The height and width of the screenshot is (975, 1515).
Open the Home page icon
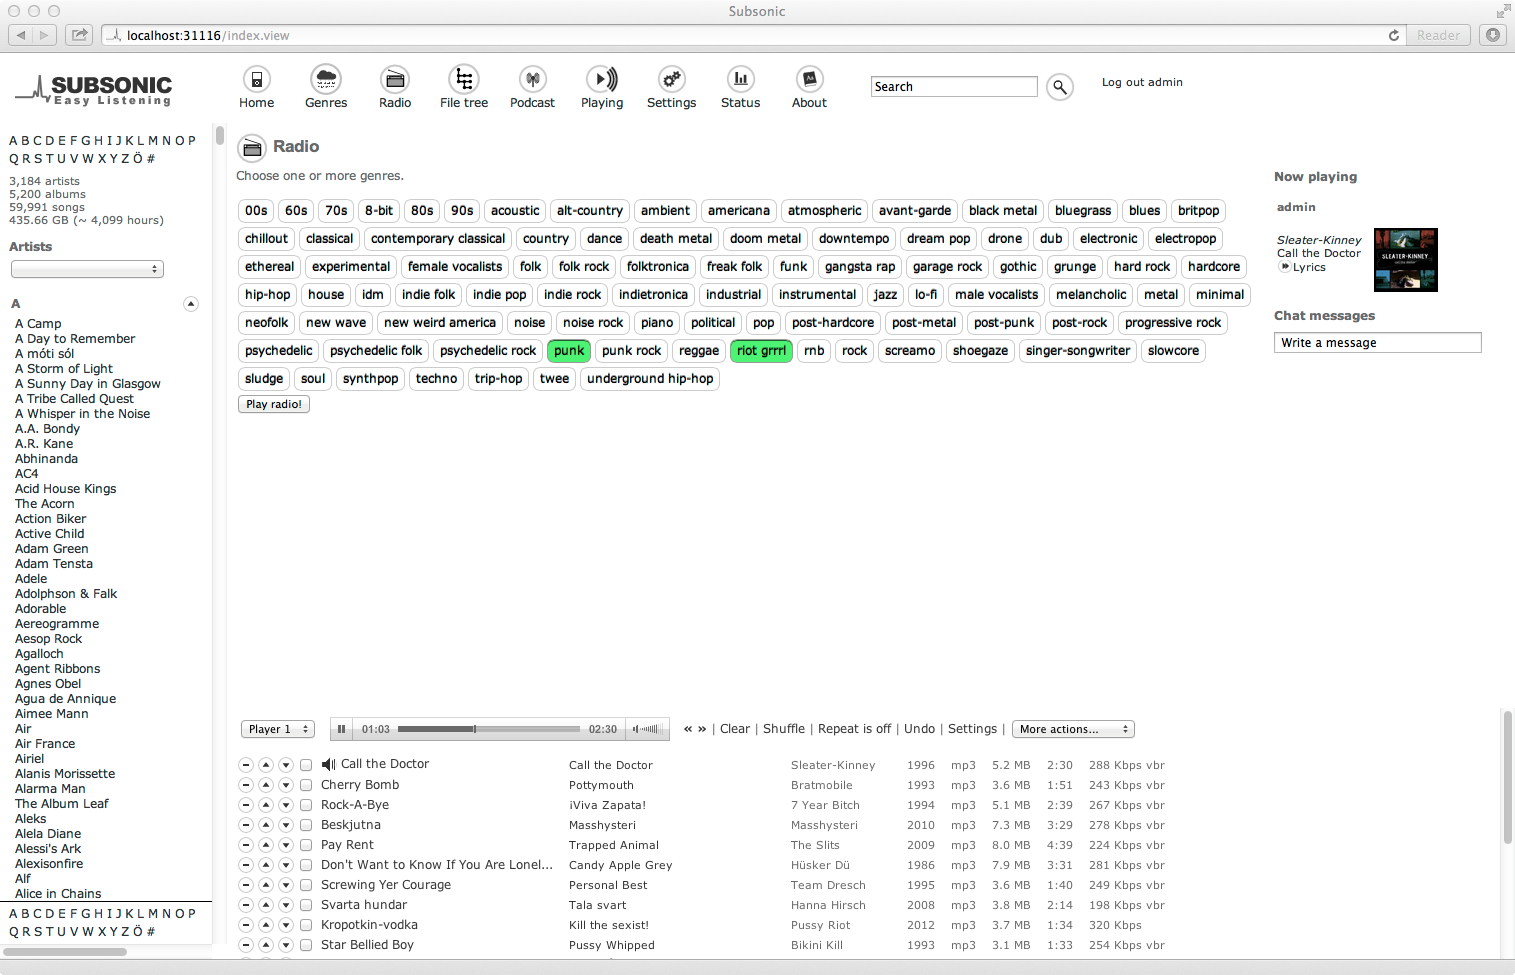coord(256,79)
